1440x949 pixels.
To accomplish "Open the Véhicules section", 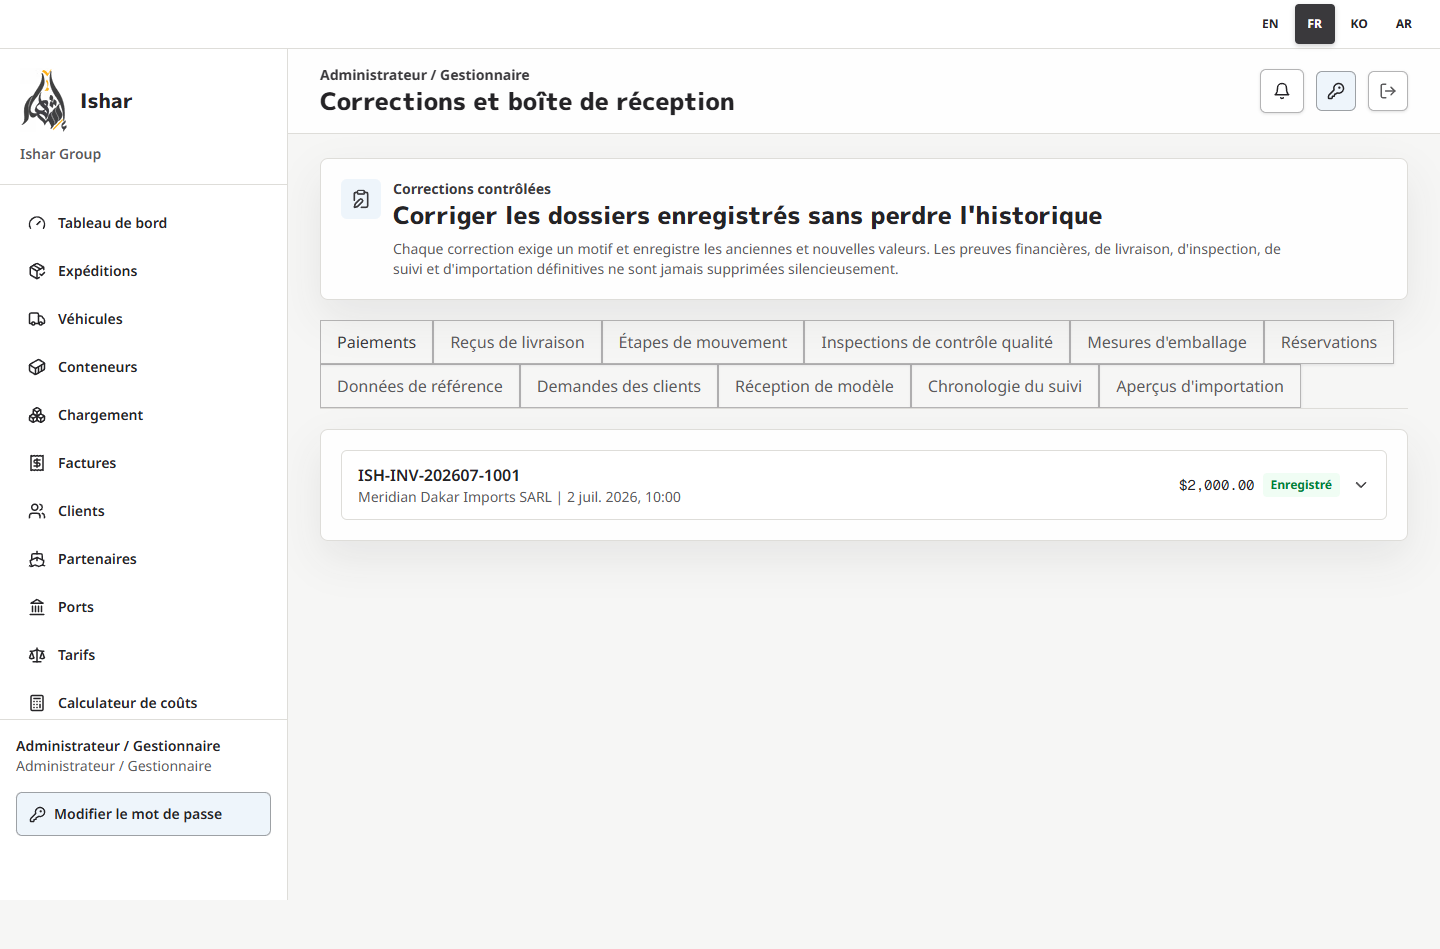I will (143, 319).
